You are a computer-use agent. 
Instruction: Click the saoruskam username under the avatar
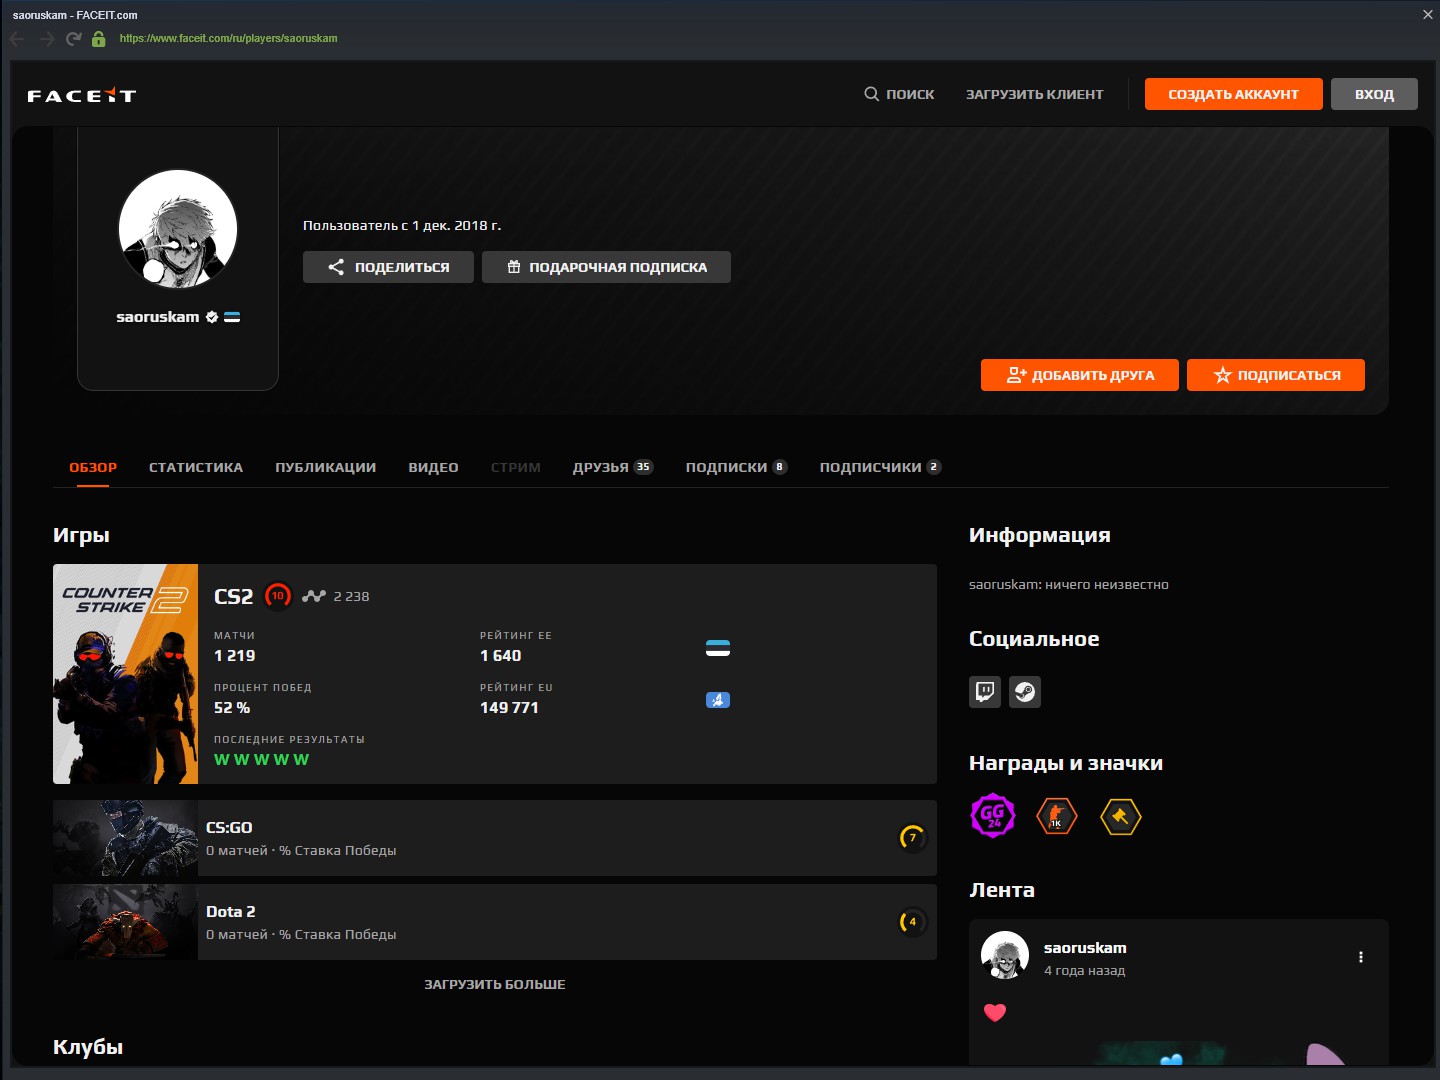pyautogui.click(x=158, y=317)
